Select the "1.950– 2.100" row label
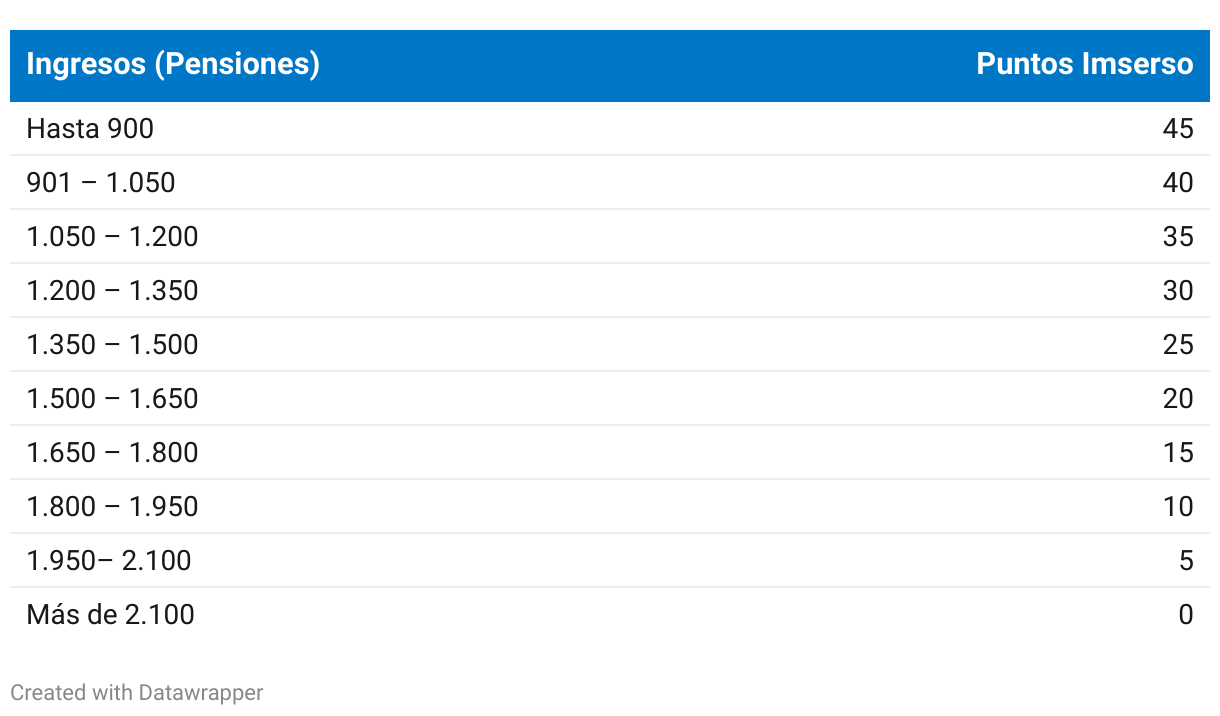 pyautogui.click(x=109, y=561)
